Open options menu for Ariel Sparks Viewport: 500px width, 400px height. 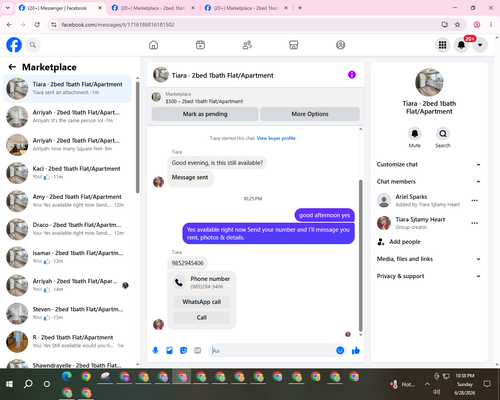pyautogui.click(x=475, y=200)
